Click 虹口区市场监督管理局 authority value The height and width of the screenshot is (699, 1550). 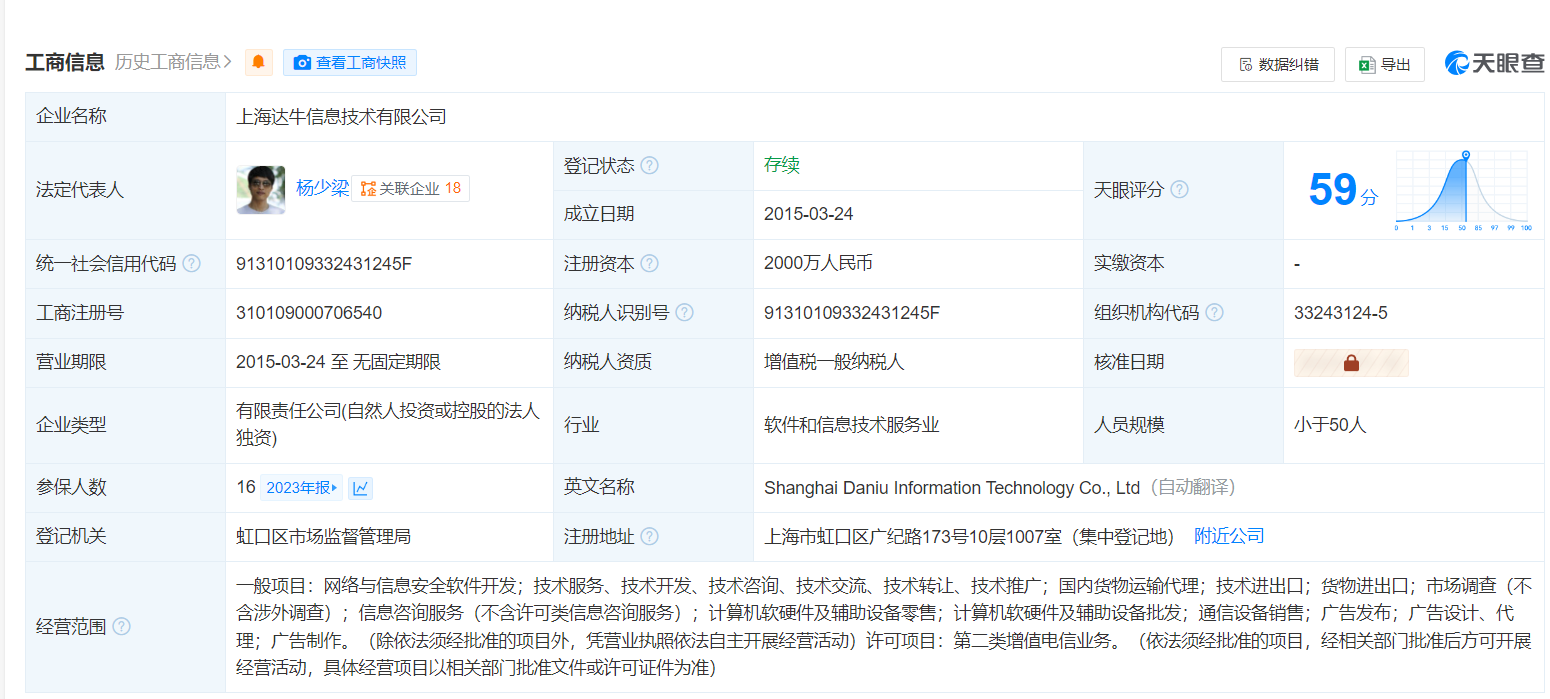pos(324,537)
